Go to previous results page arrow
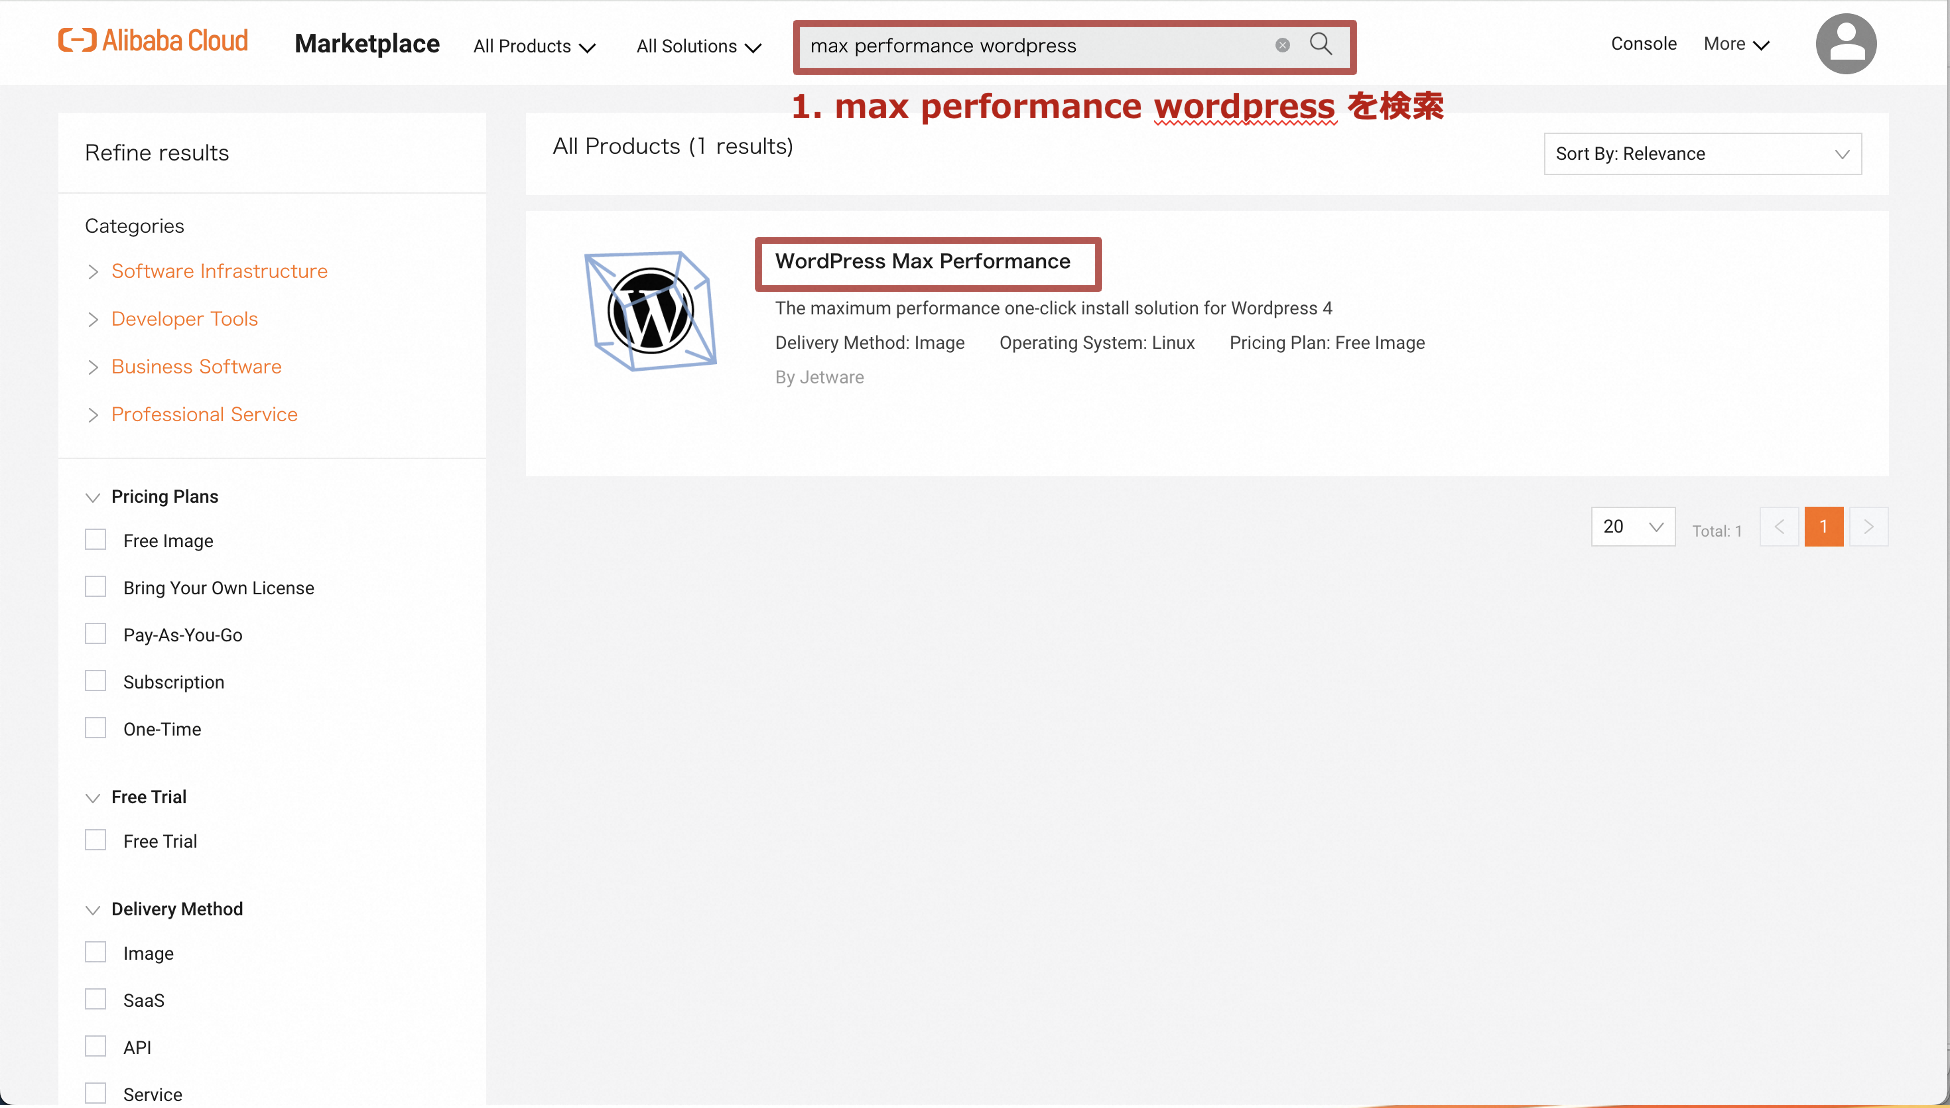This screenshot has height=1108, width=1950. click(x=1779, y=527)
